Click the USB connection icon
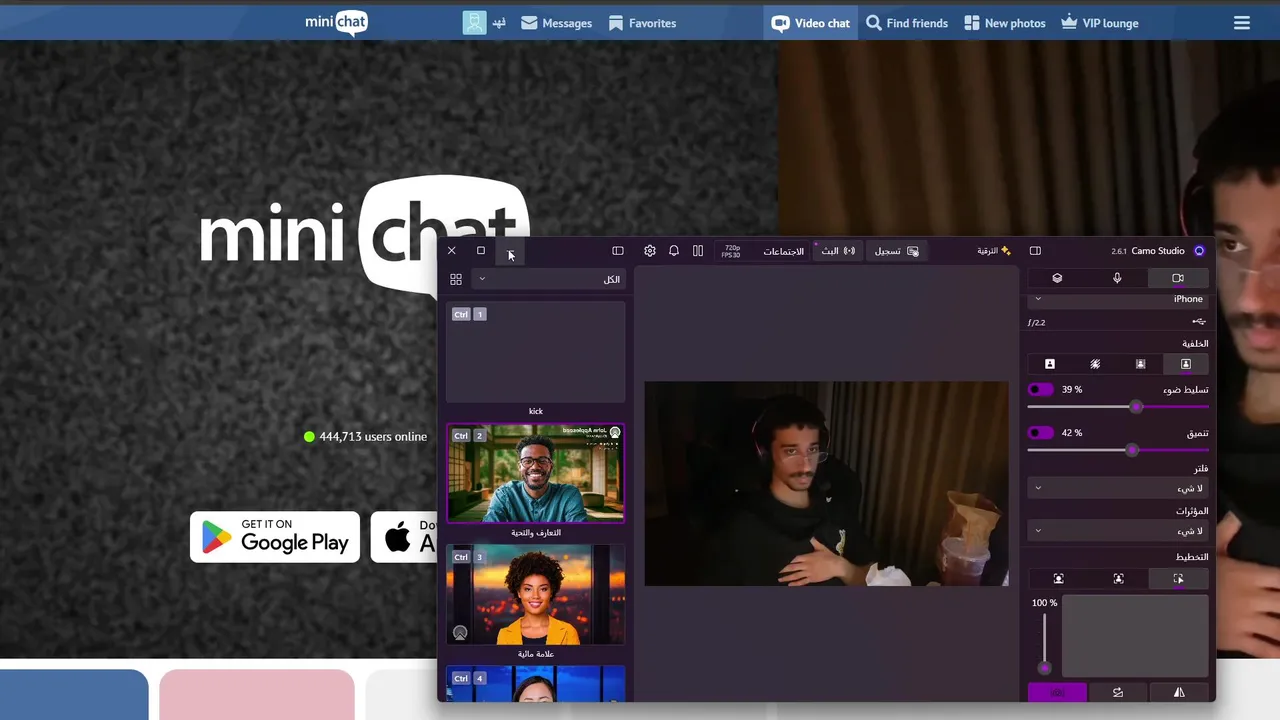Screen dimensions: 1280x720 pos(1199,321)
